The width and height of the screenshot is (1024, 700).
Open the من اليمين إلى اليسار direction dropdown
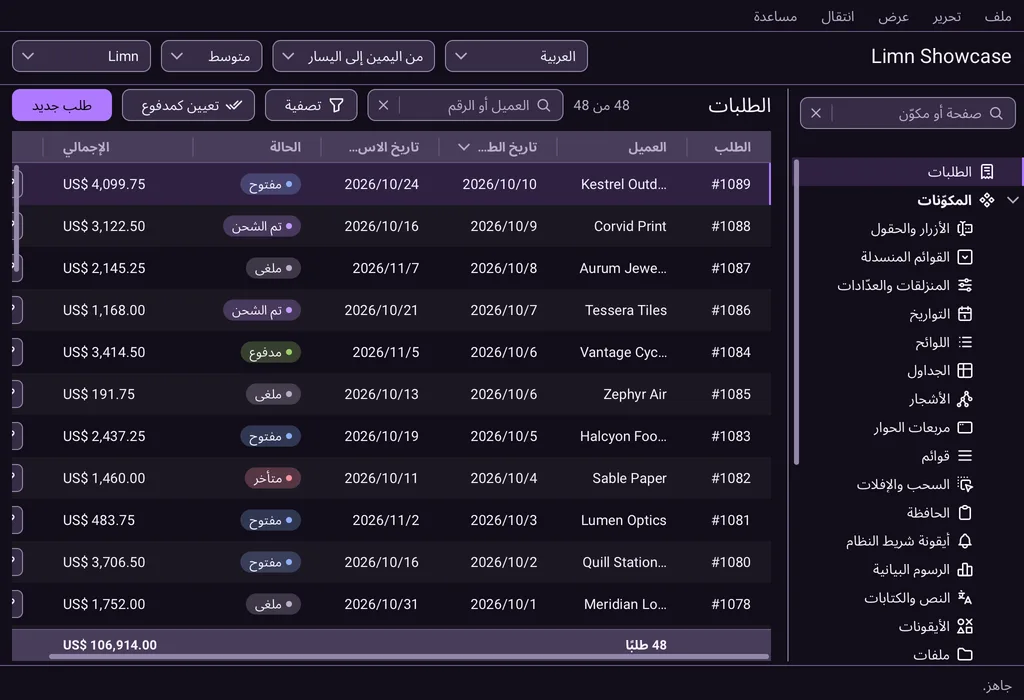(x=353, y=56)
